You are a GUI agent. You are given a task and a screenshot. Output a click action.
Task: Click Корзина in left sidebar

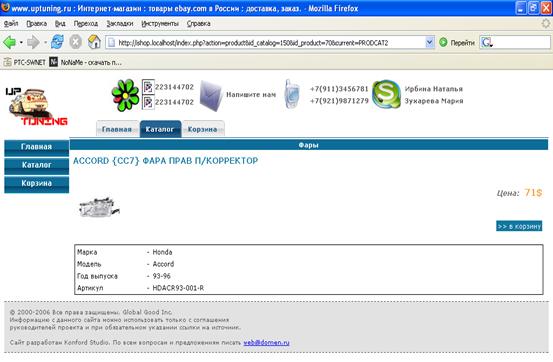[x=36, y=184]
